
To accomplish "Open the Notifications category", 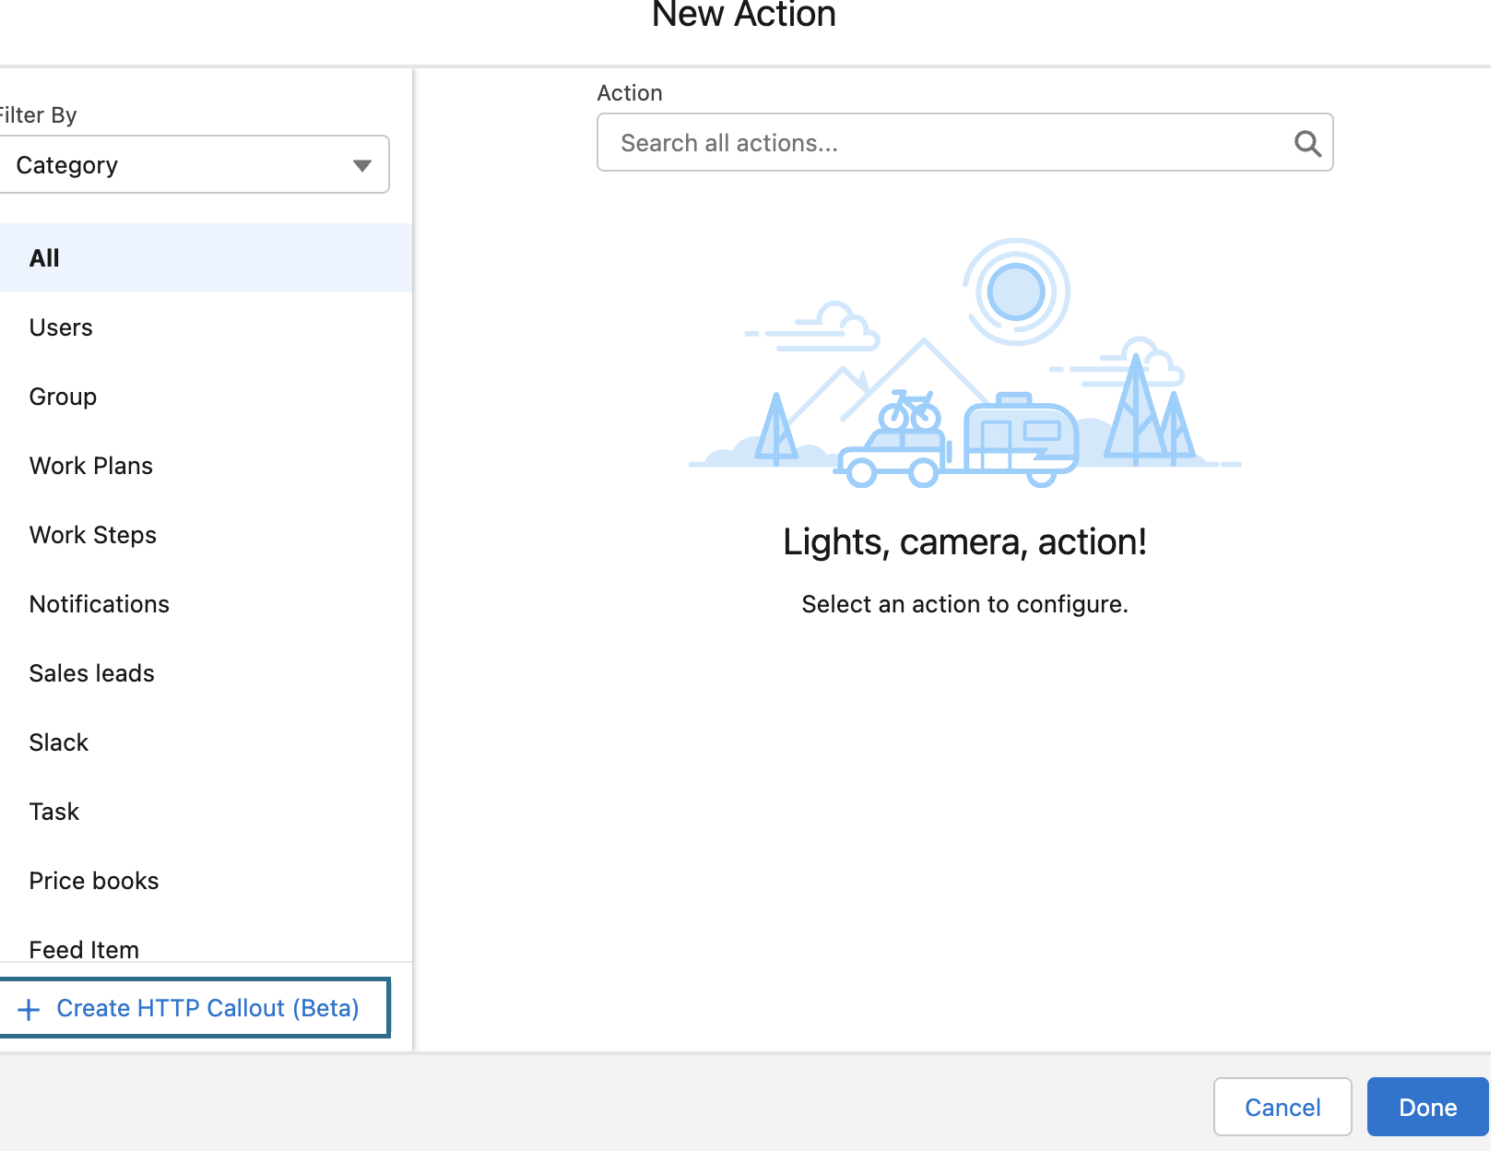I will 205,604.
